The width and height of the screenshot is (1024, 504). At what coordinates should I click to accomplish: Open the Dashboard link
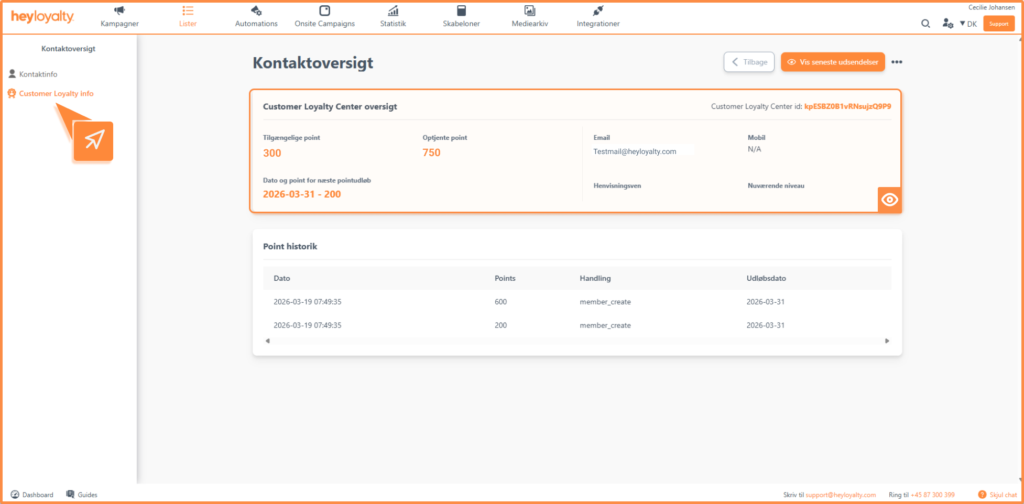click(38, 495)
